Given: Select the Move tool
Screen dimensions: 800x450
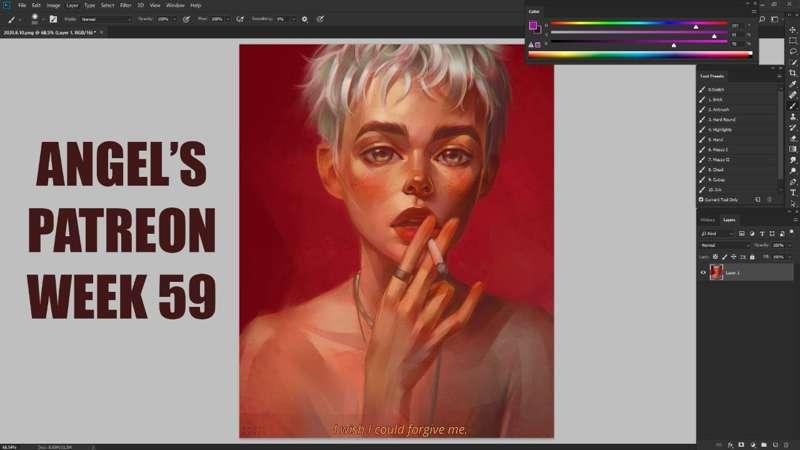Looking at the screenshot, I should tap(792, 30).
